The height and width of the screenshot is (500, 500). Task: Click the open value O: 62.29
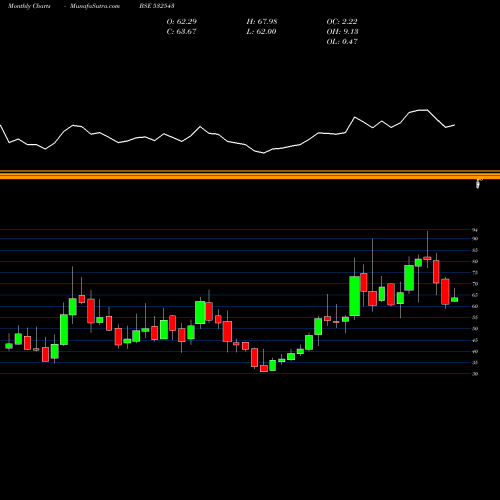point(182,22)
